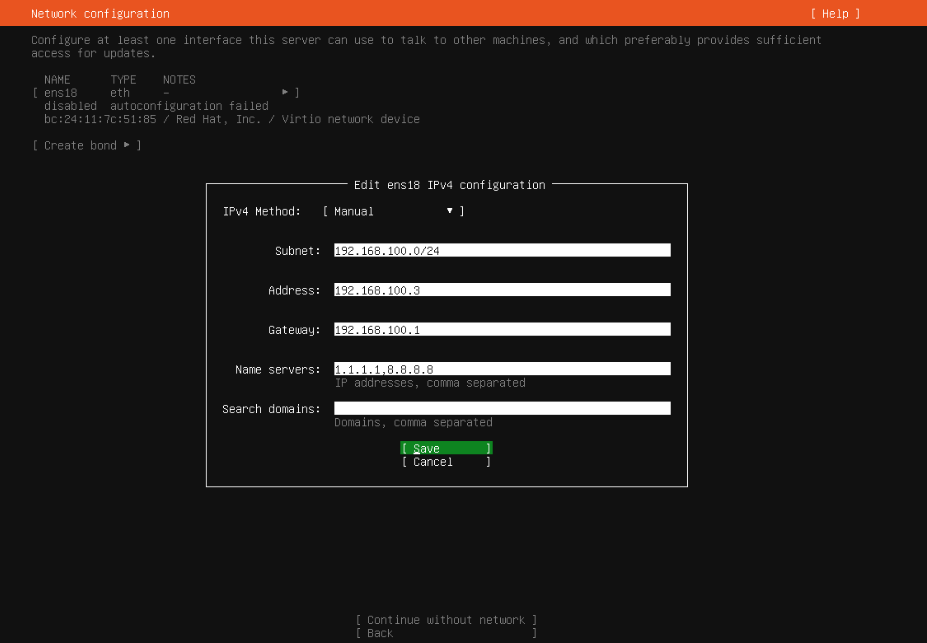The image size is (927, 643).
Task: Open the Help menu in header
Action: 834,14
